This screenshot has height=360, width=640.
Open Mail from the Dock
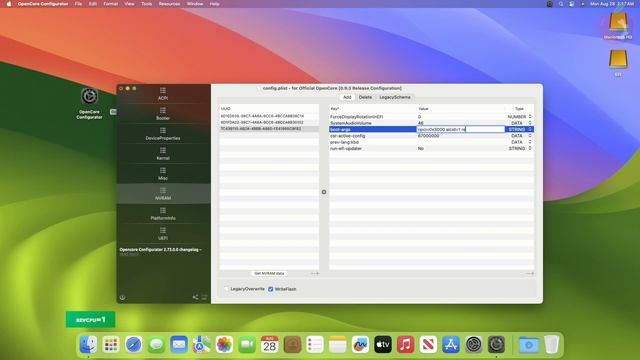(179, 345)
